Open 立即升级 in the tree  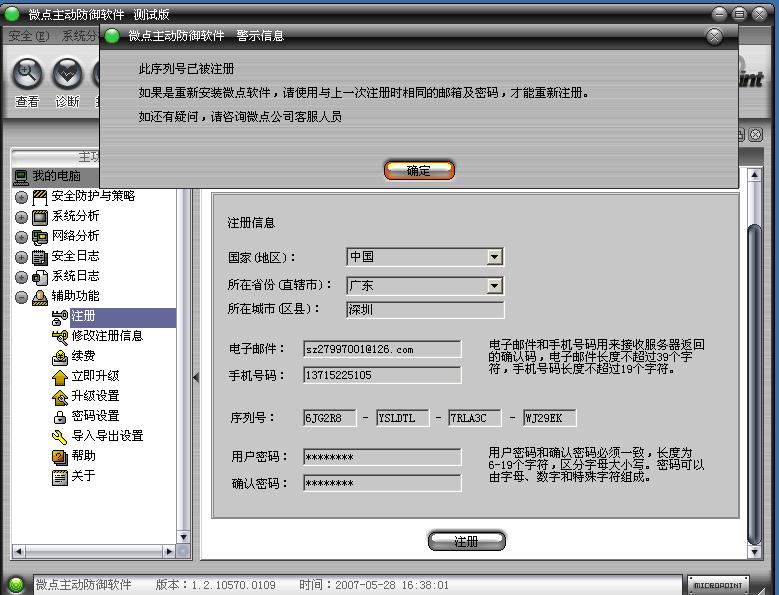[95, 376]
